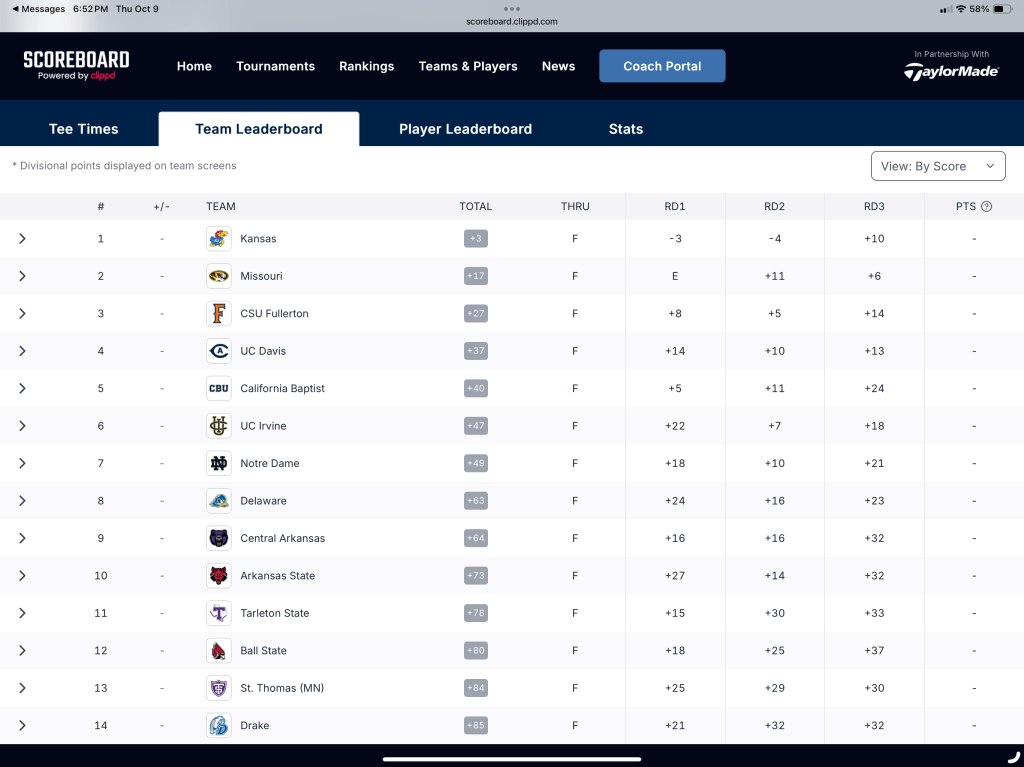Expand the Kansas team row
1024x767 pixels.
click(x=22, y=239)
